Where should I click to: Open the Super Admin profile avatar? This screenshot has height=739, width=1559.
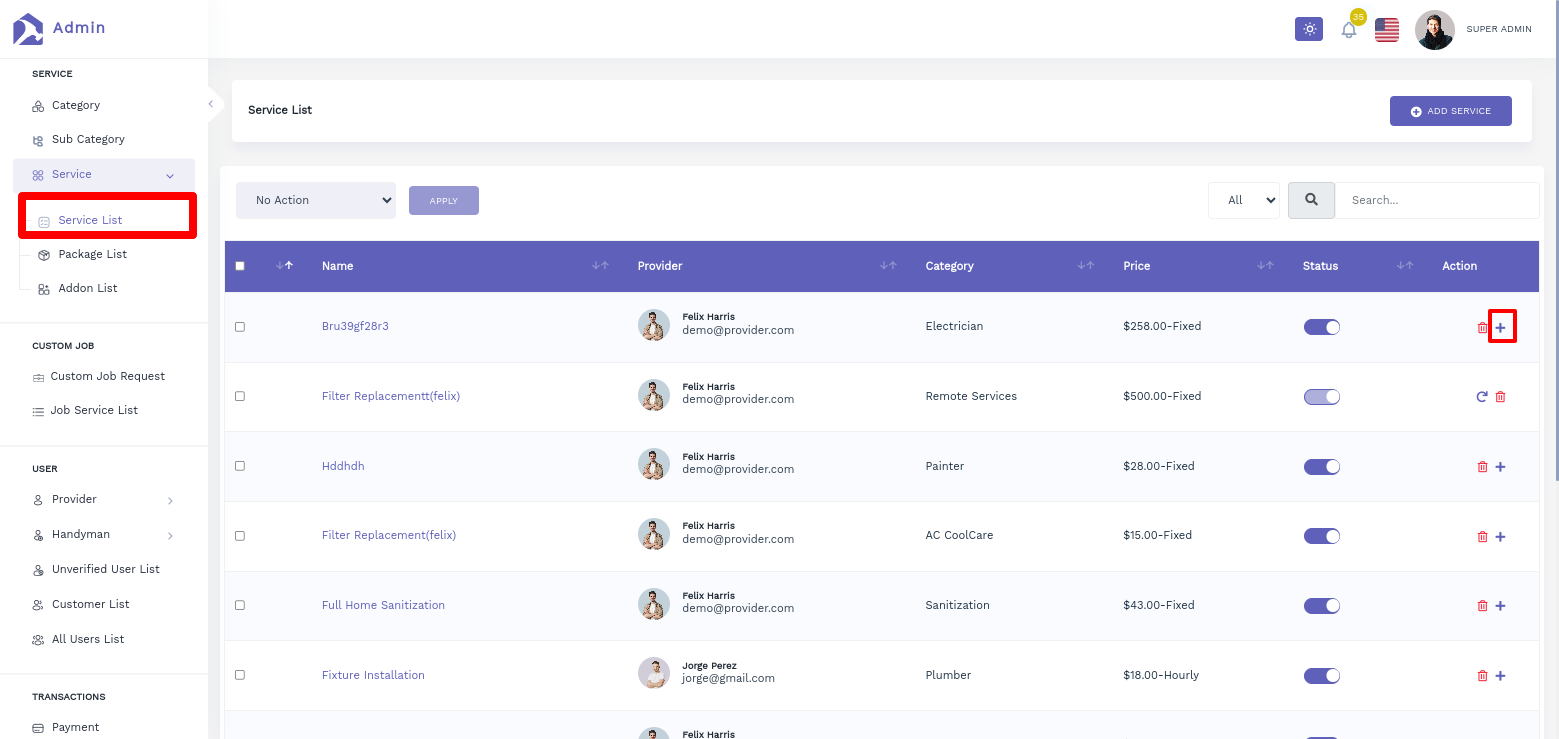pyautogui.click(x=1435, y=30)
